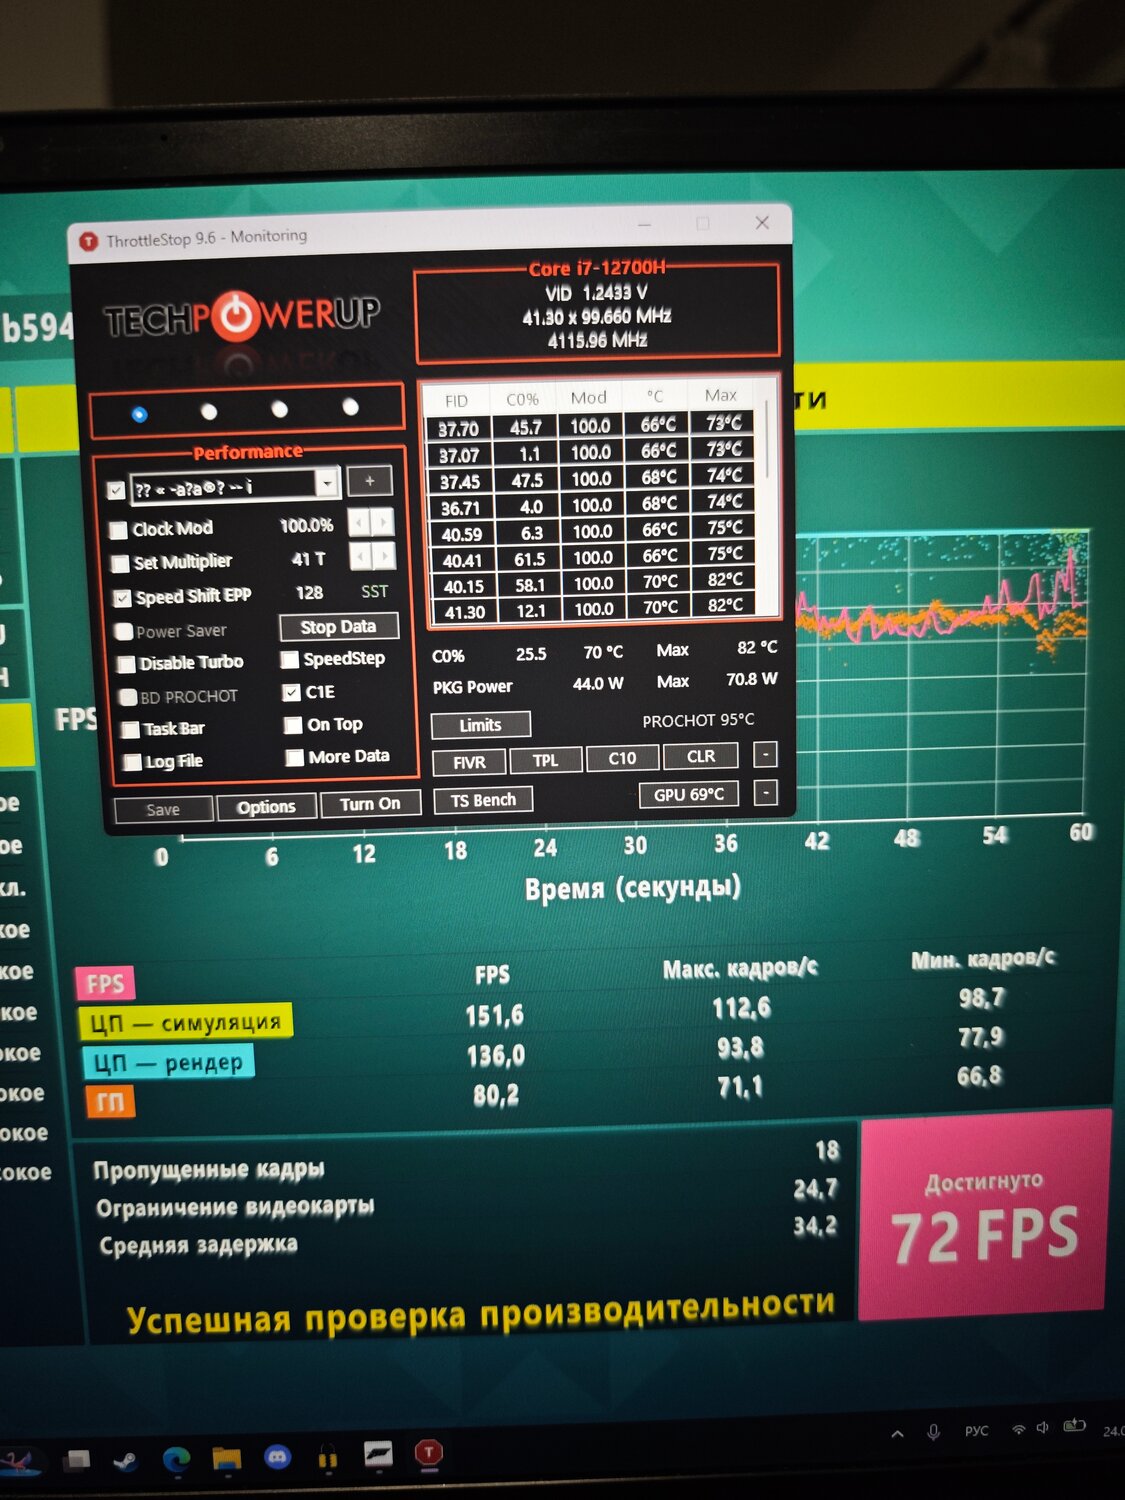The image size is (1125, 1500).
Task: Select the third profile radio button
Action: tap(280, 409)
